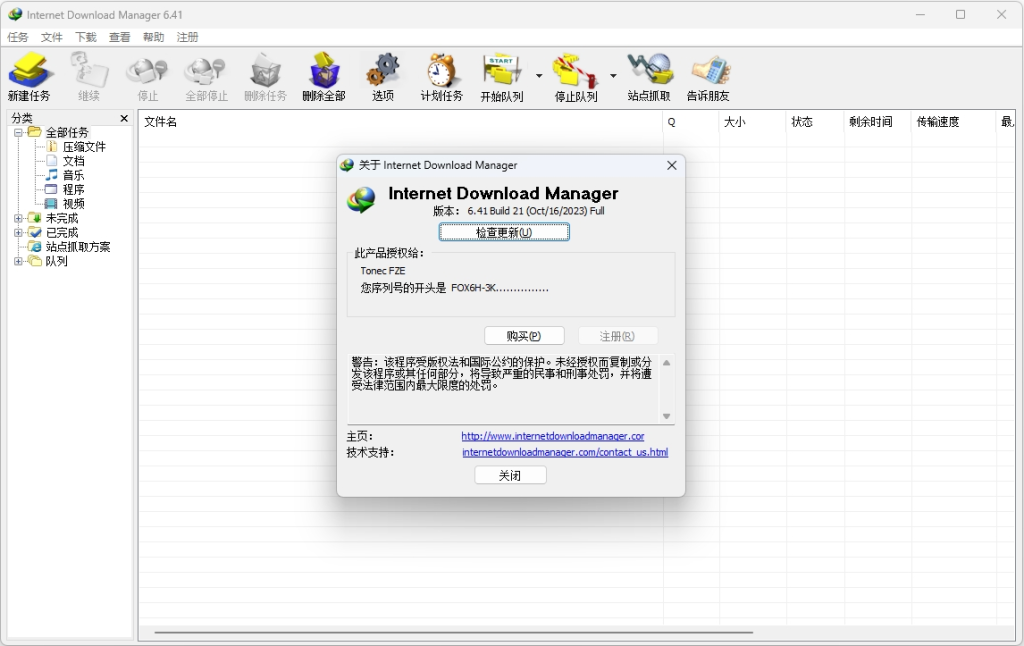Screen dimensions: 1024x646
Task: Open the internetdownloadmanager.com homepage link
Action: (553, 436)
